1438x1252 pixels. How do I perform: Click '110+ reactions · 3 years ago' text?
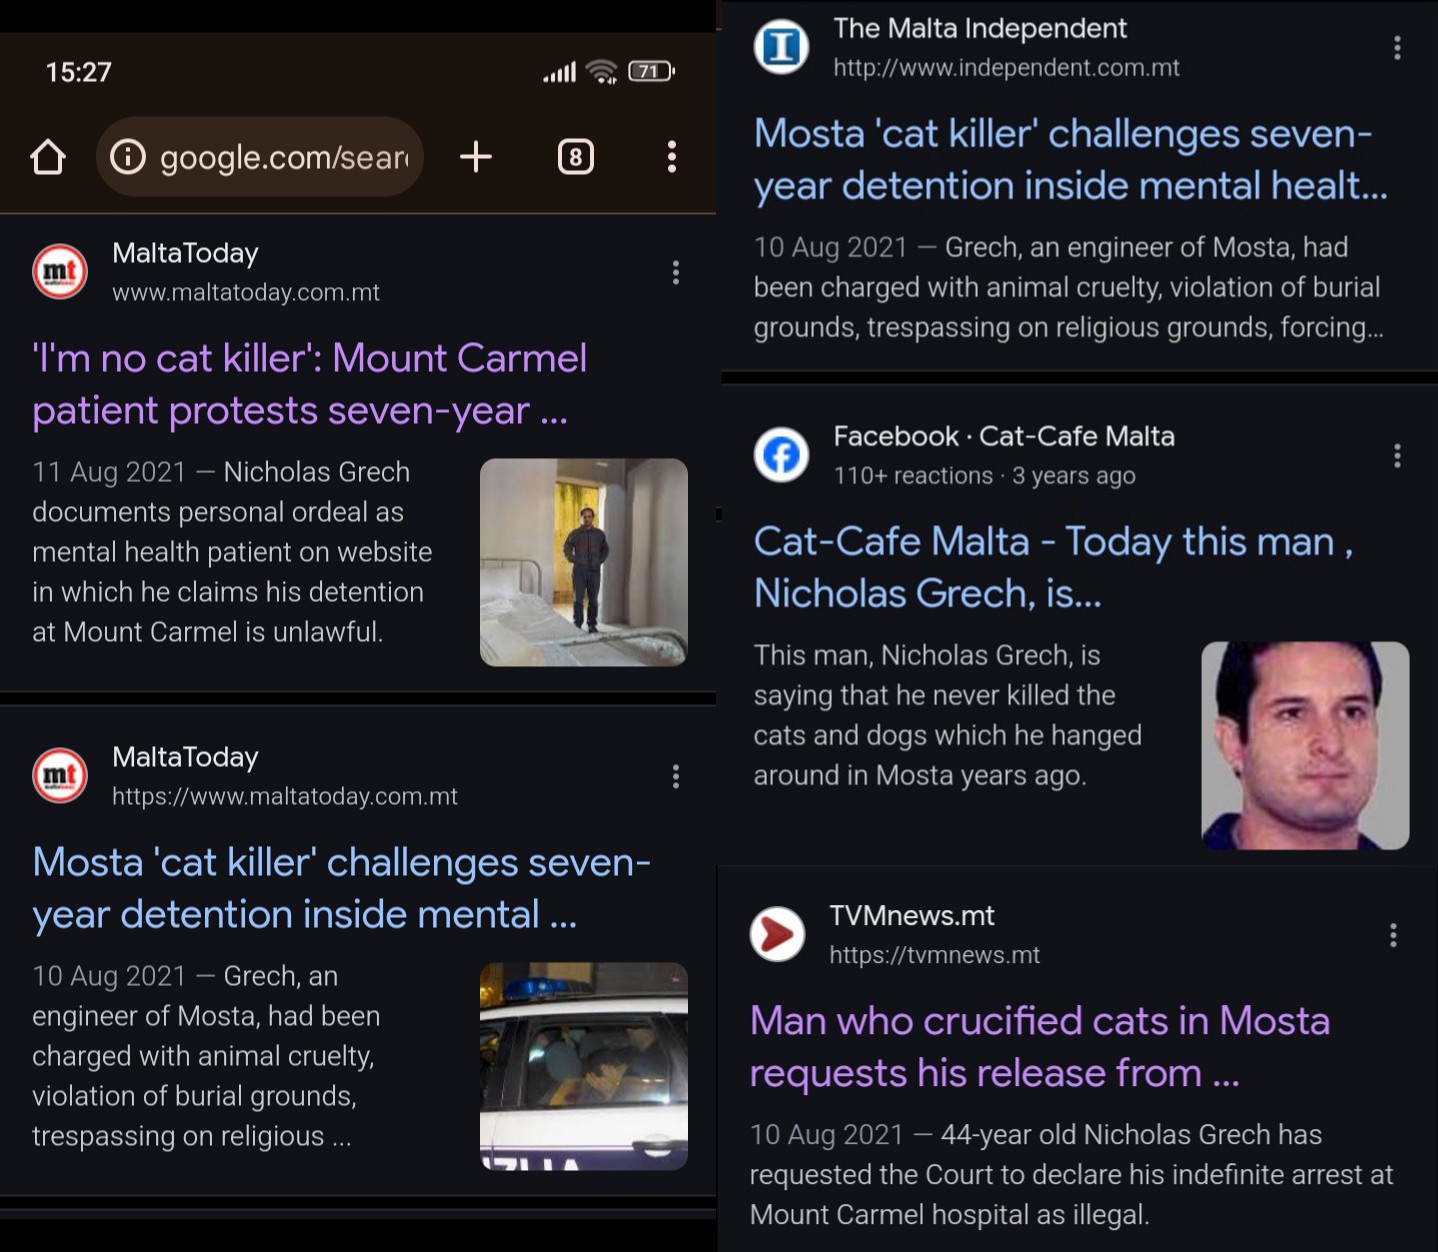pos(984,476)
